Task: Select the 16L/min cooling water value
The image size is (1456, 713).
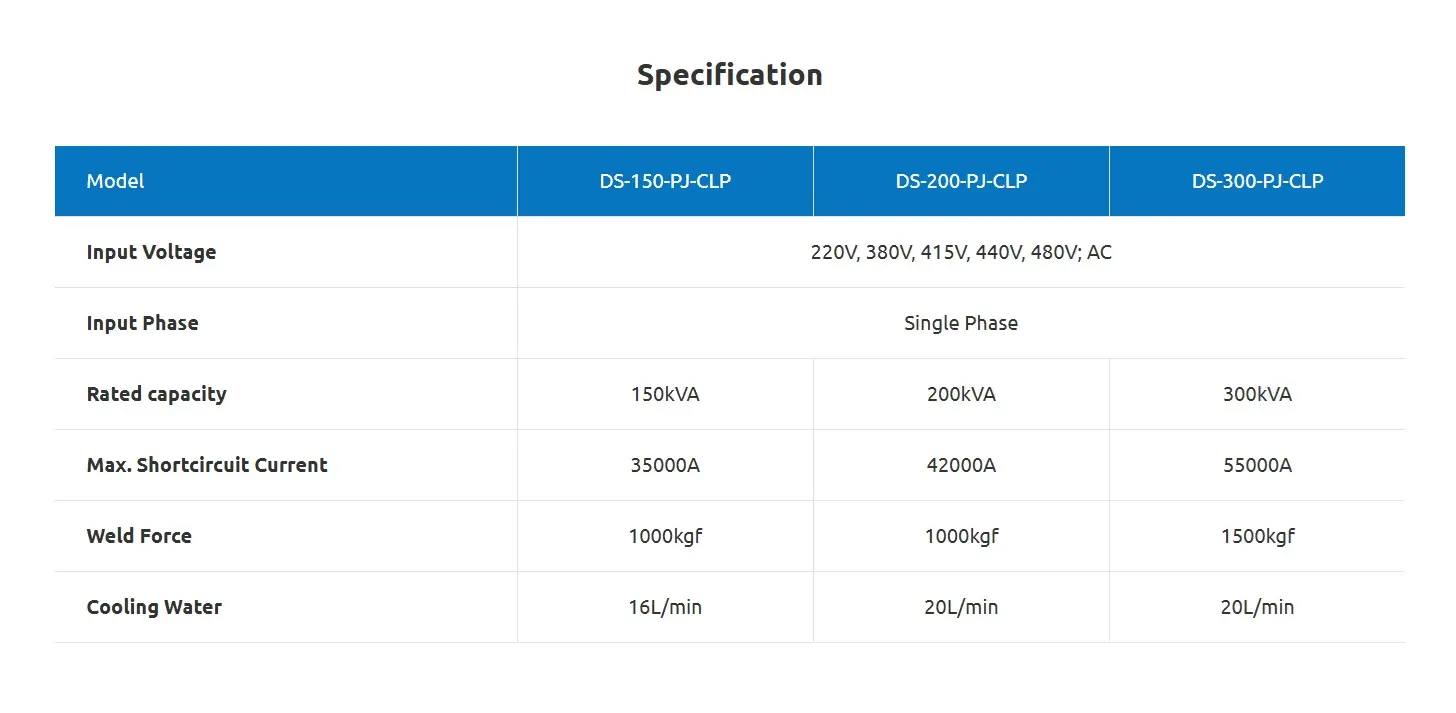Action: 665,607
